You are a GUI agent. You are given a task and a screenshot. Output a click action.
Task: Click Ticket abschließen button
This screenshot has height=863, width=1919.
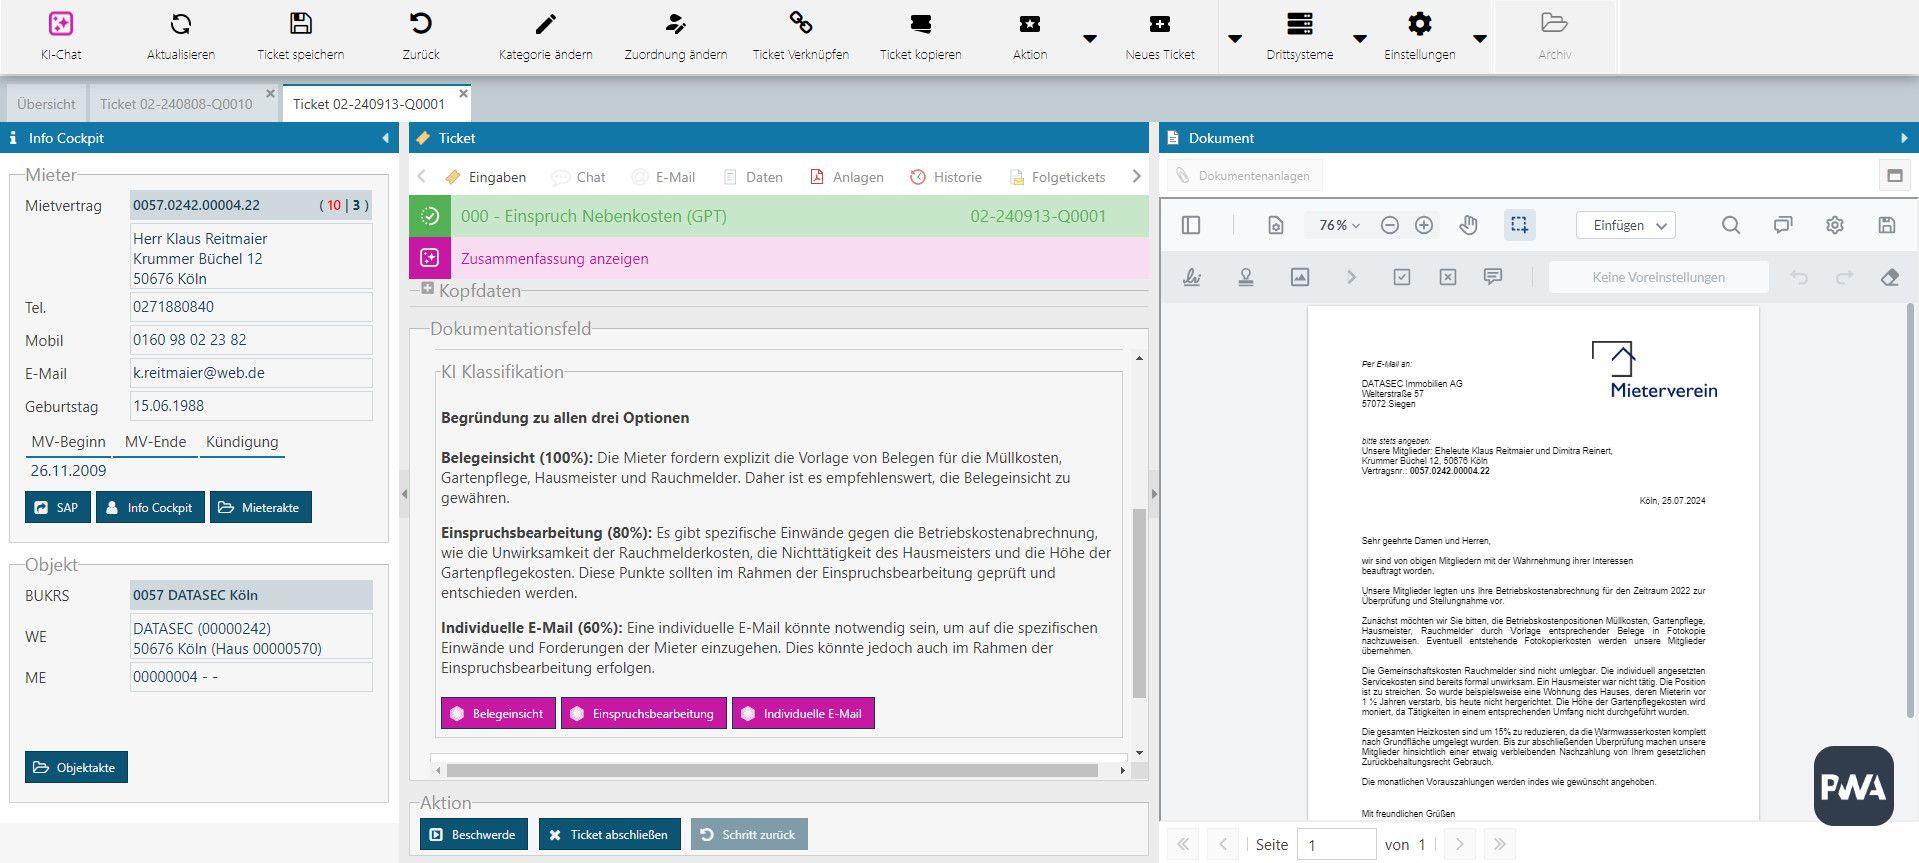pos(609,834)
